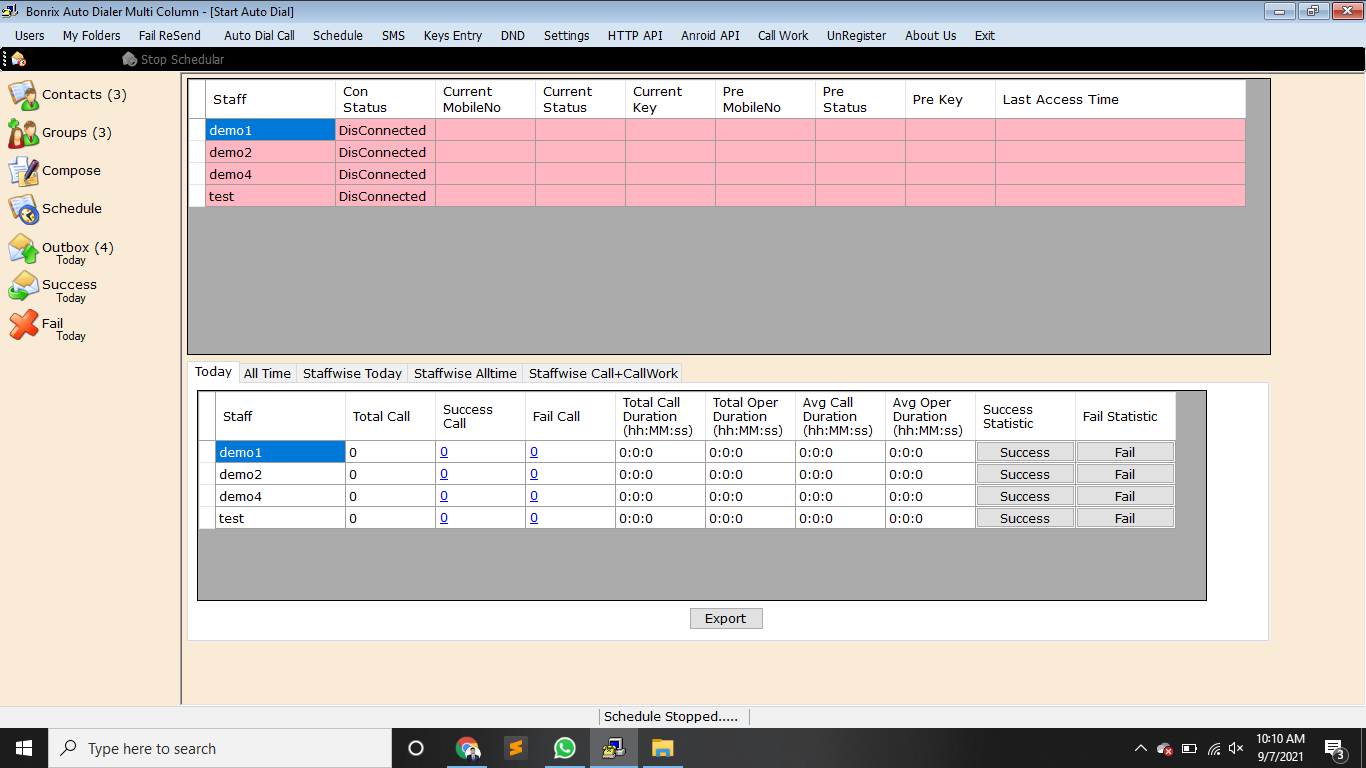Click the Stop Schedular toolbar item
Screen dimensions: 1366x768
coord(173,59)
